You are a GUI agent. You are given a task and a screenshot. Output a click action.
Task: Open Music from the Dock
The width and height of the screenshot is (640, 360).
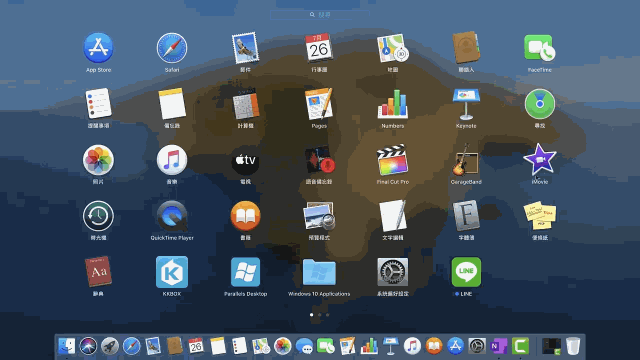413,346
